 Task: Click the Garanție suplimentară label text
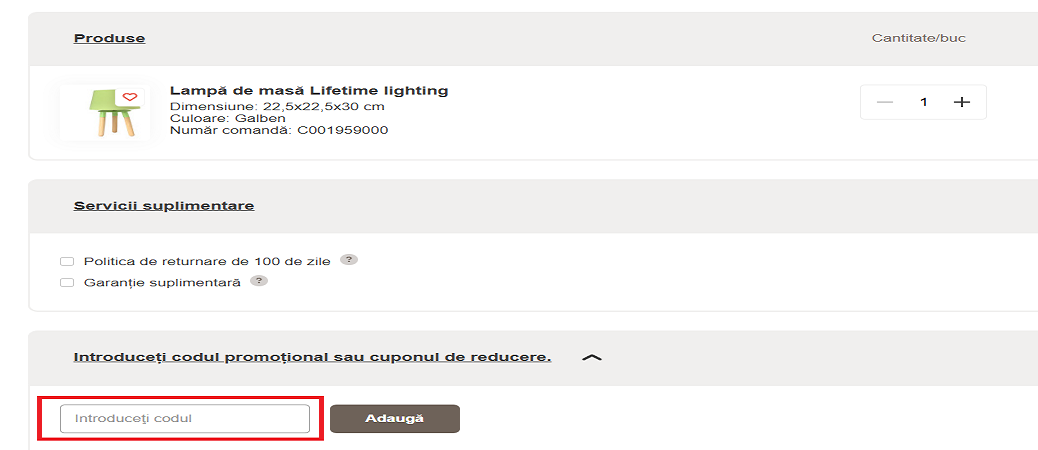(x=162, y=283)
